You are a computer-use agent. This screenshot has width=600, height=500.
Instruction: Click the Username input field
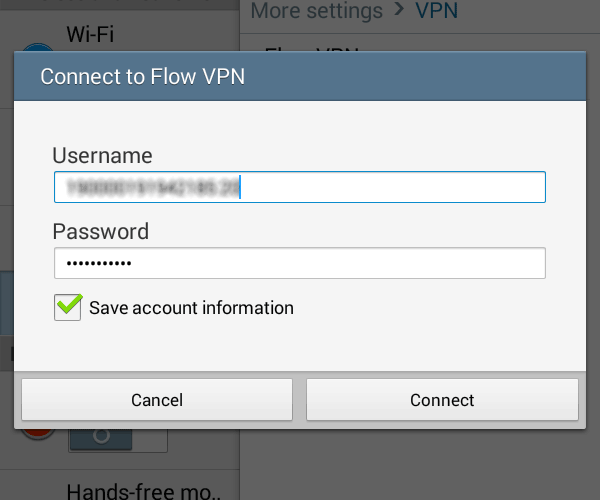(300, 187)
